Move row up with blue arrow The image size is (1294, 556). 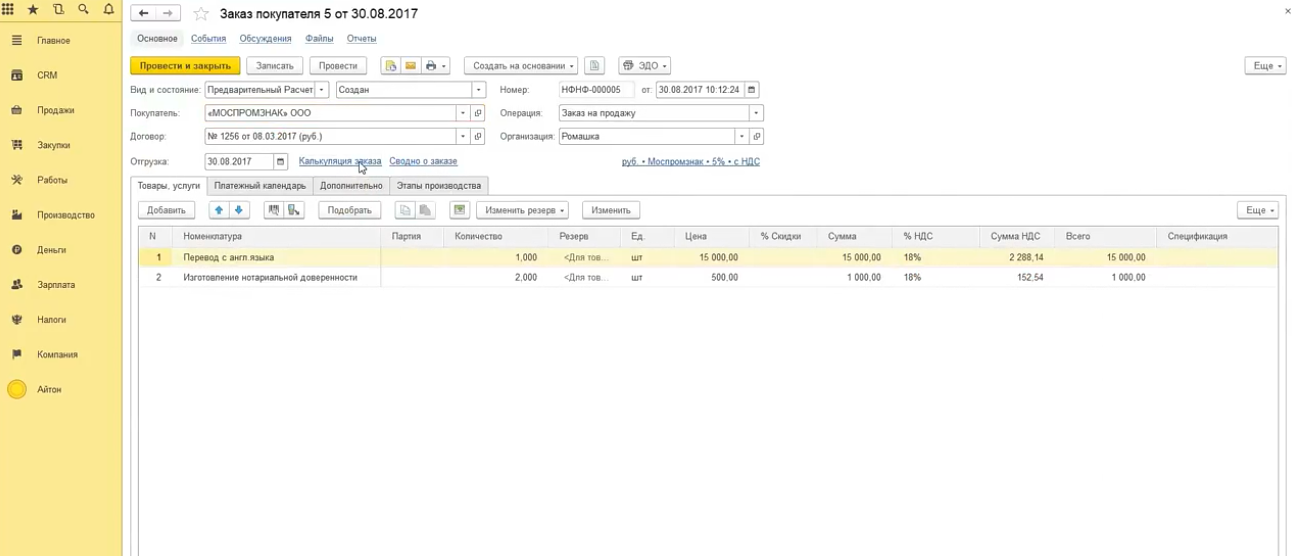[219, 210]
